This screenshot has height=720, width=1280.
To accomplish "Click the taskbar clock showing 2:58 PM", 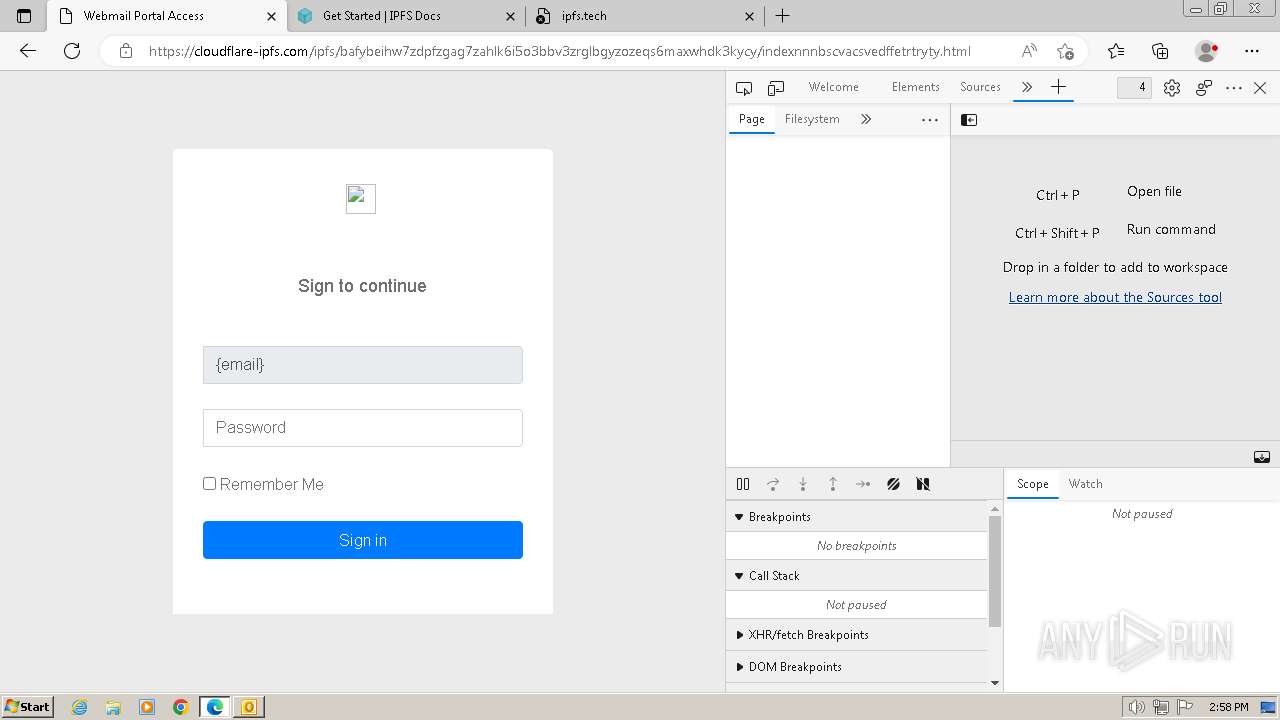I will click(x=1228, y=707).
